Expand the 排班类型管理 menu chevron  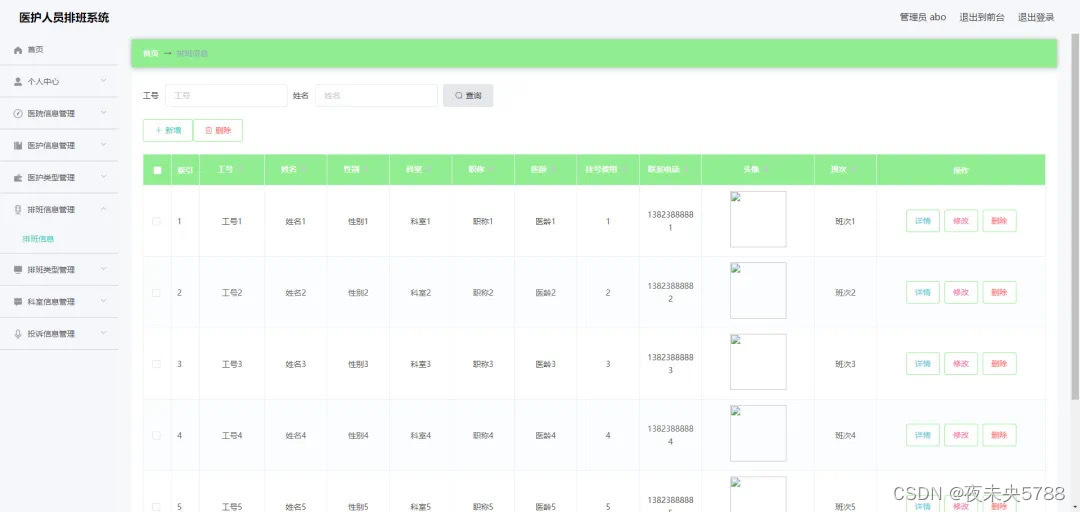coord(103,269)
